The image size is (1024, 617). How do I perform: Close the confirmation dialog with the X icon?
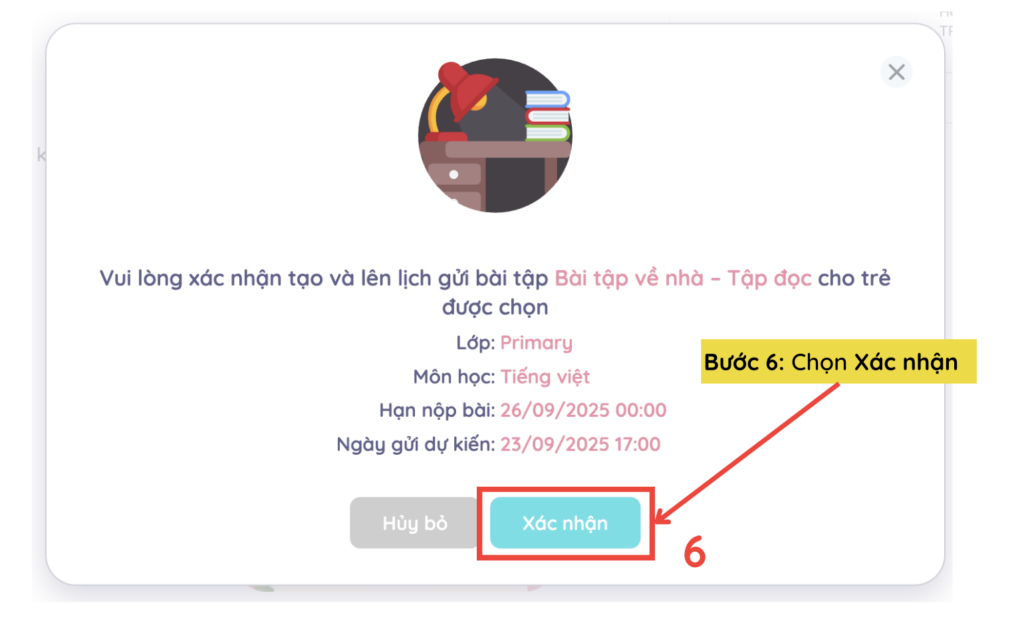(896, 72)
